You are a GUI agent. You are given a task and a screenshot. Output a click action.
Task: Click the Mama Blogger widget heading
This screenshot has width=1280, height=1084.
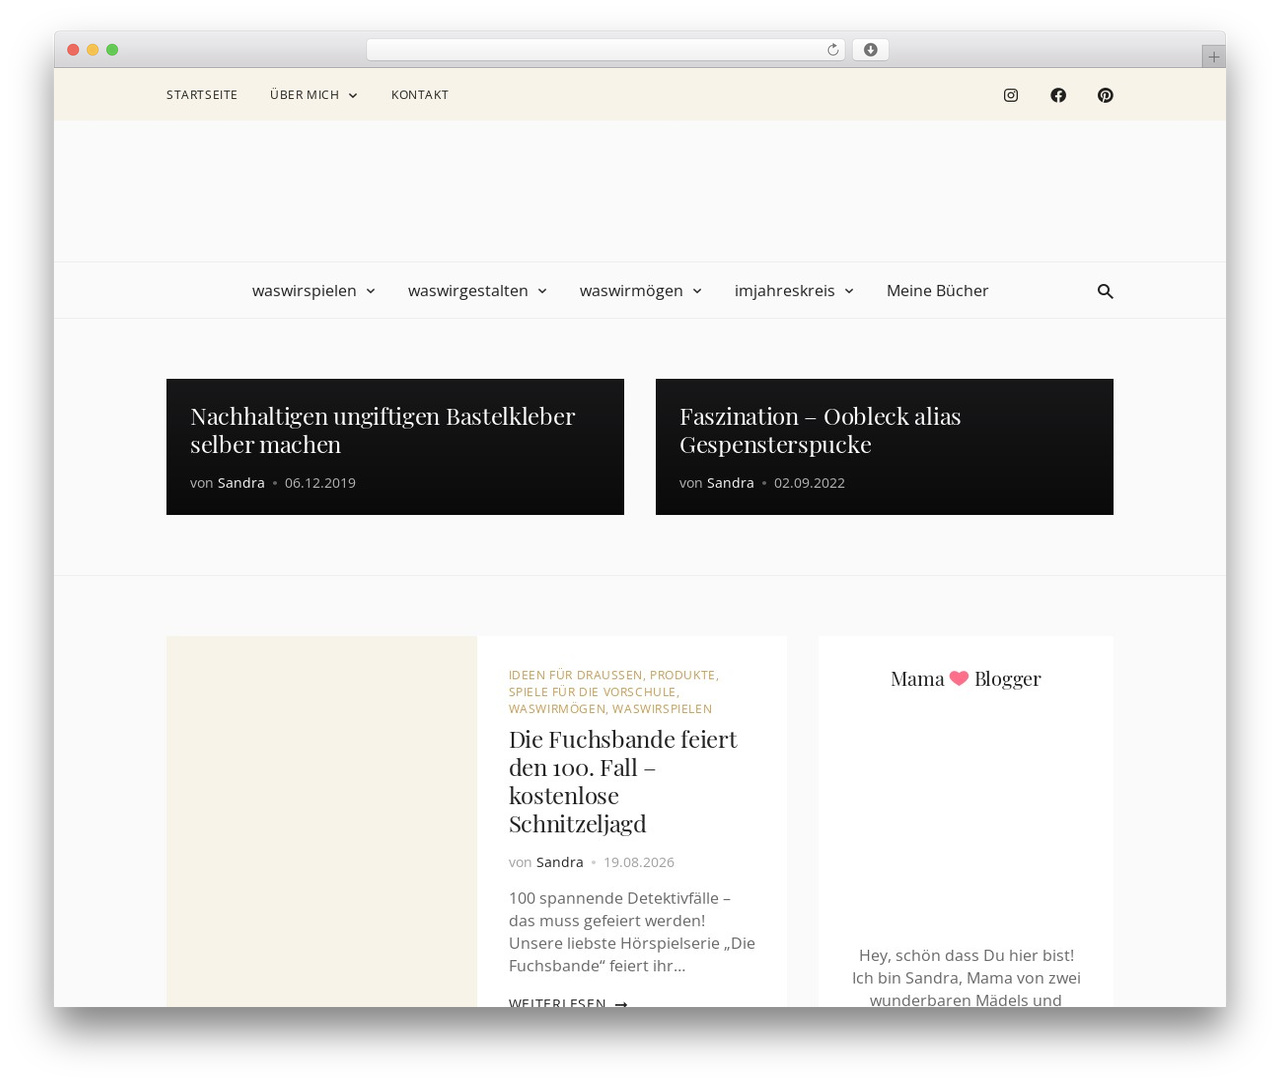tap(965, 678)
